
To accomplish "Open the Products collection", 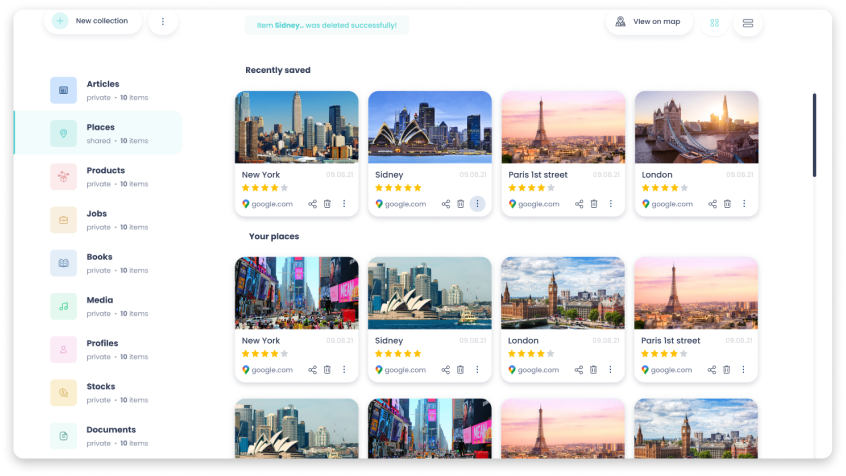I will coord(99,176).
